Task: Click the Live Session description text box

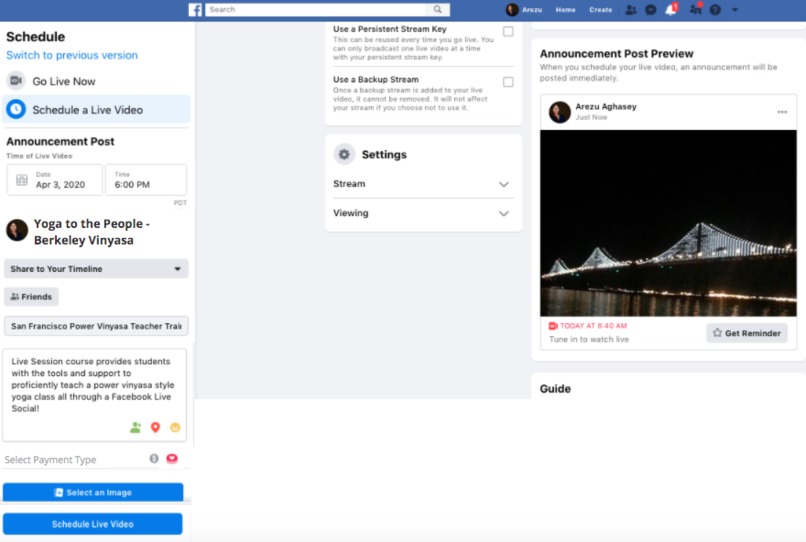Action: click(x=95, y=394)
